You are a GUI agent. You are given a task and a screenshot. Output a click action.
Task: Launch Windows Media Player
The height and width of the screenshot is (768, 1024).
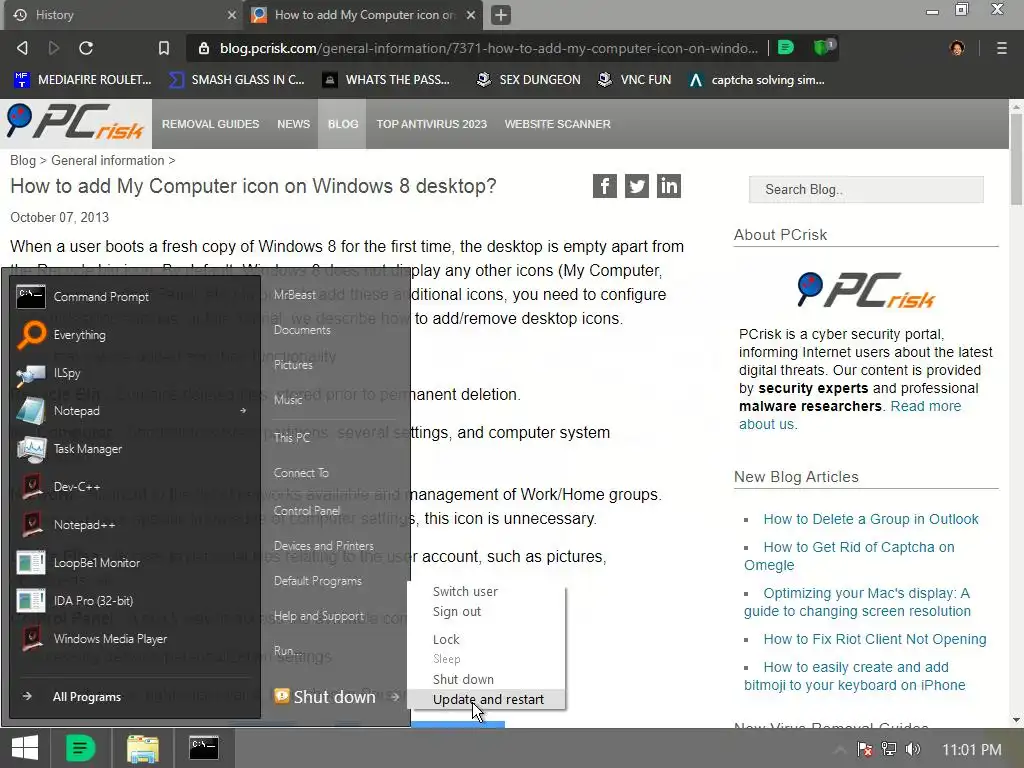(x=134, y=638)
